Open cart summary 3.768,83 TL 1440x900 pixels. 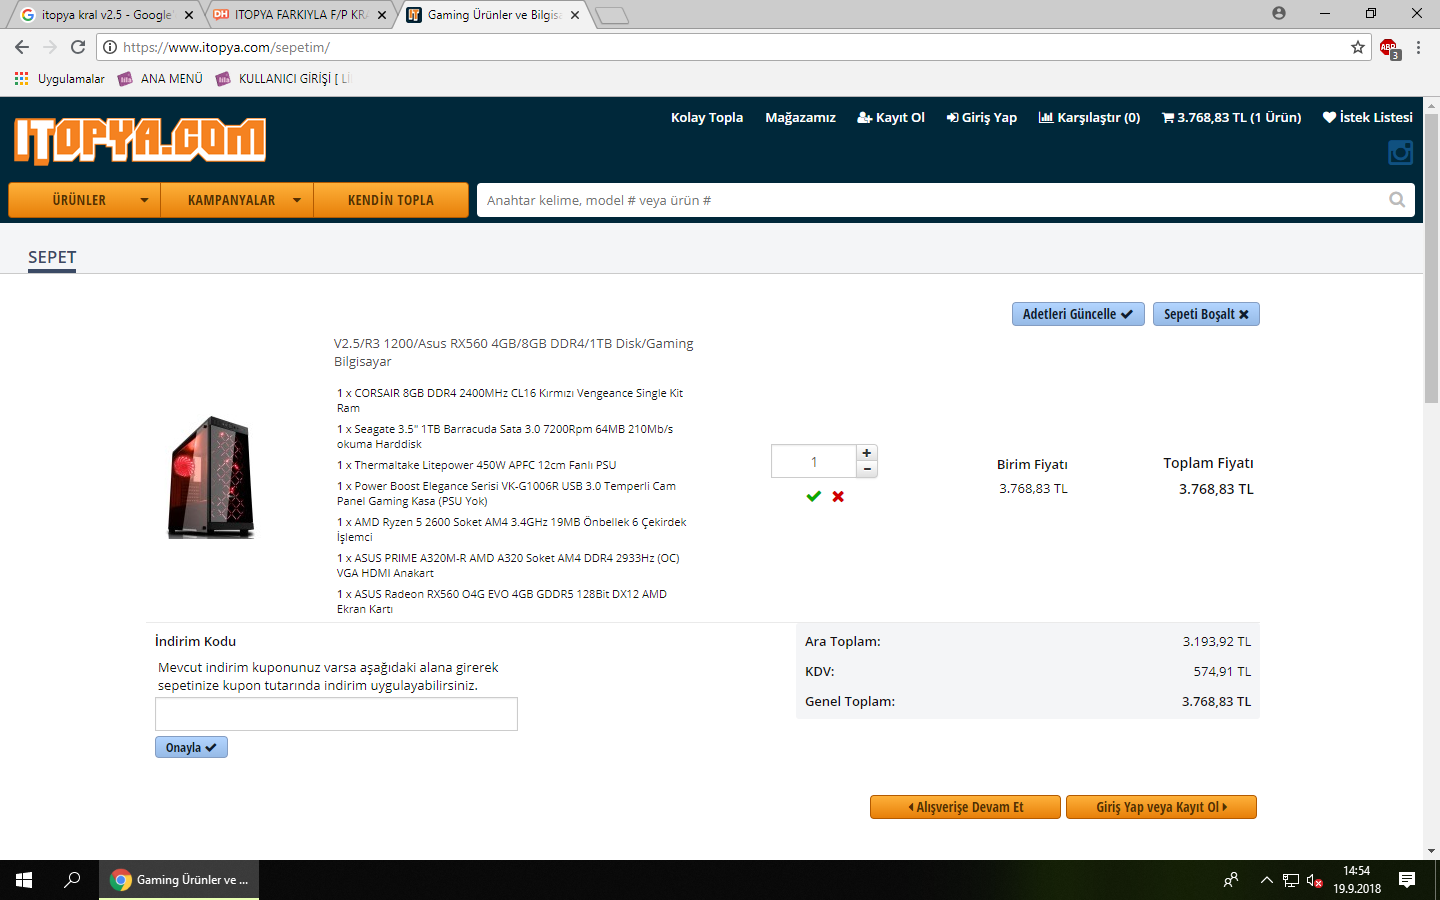click(1231, 117)
